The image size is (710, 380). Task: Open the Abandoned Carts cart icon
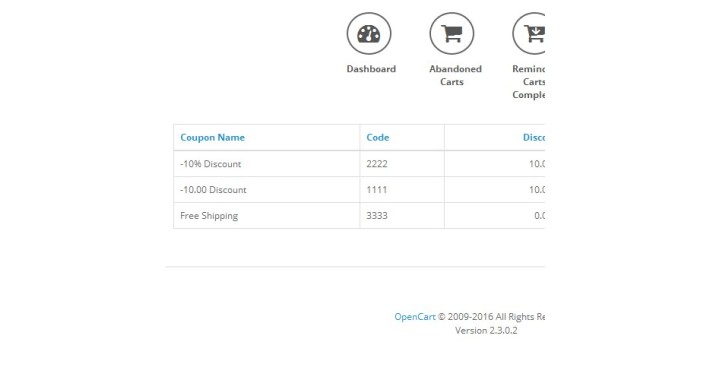coord(452,34)
